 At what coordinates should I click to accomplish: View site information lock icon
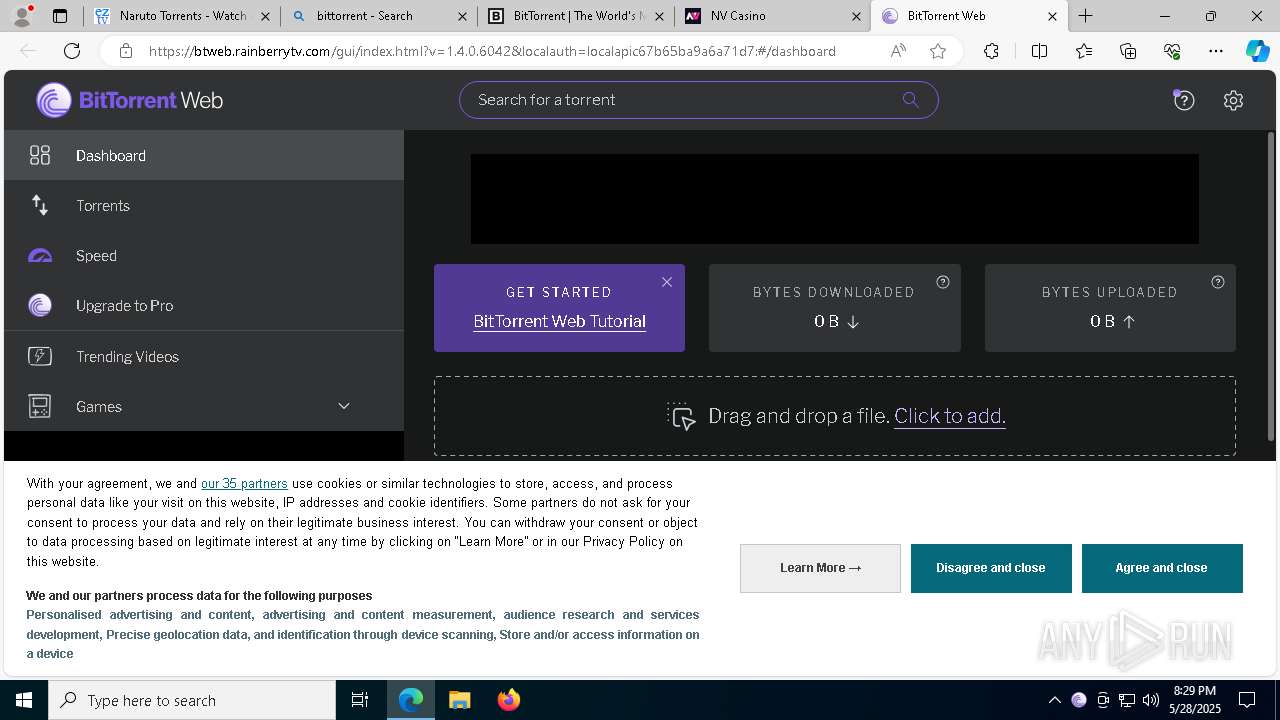pos(125,51)
